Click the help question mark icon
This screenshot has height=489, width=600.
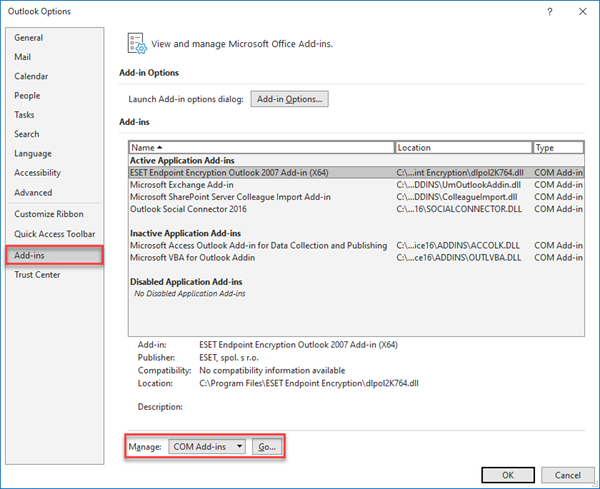tap(549, 12)
